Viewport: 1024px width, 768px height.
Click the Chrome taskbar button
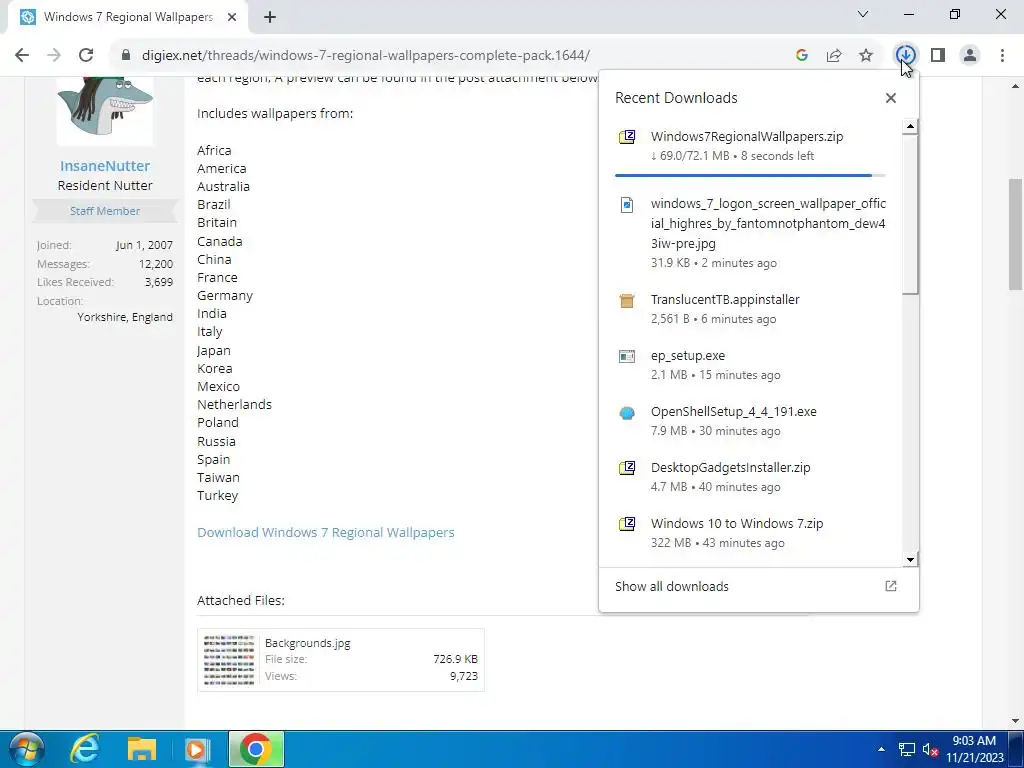click(256, 750)
